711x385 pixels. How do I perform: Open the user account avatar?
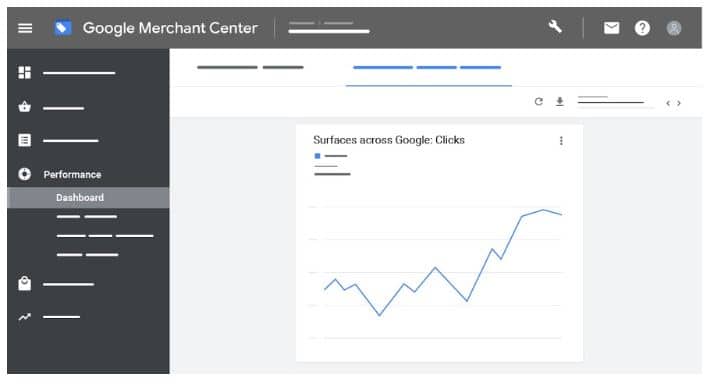[674, 28]
